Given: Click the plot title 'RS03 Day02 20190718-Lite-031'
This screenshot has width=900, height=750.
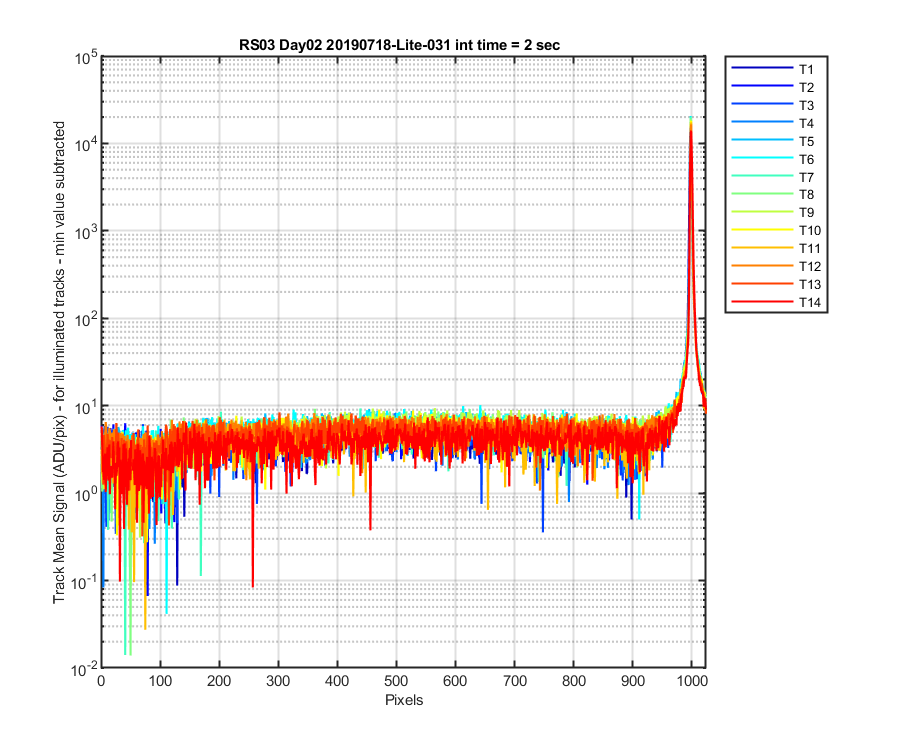Looking at the screenshot, I should tap(399, 45).
